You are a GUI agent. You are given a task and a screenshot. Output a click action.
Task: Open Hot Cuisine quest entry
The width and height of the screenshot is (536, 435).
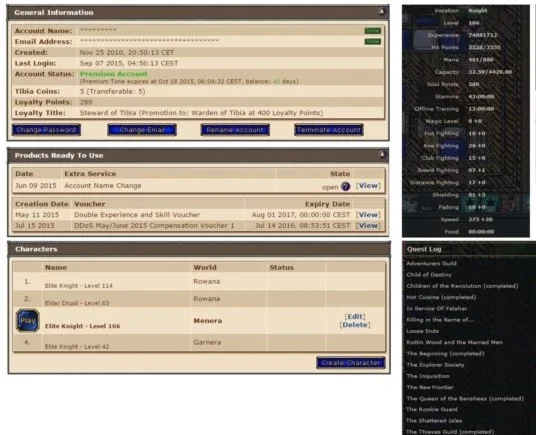point(441,297)
